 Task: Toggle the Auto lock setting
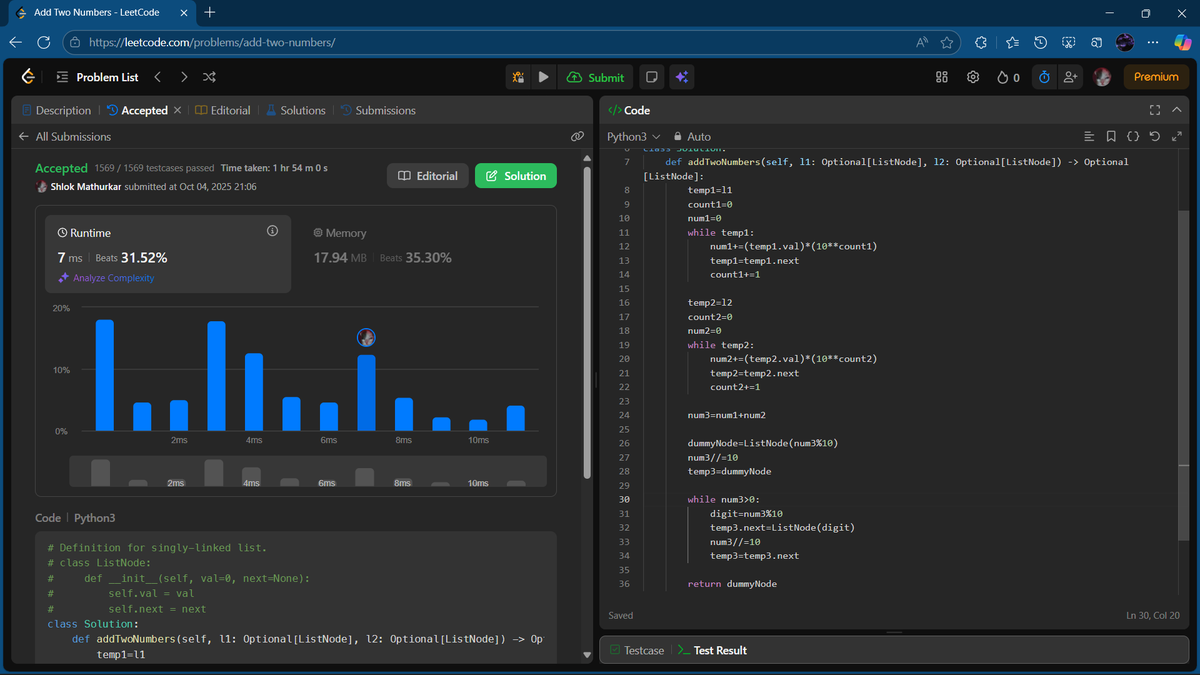click(692, 137)
